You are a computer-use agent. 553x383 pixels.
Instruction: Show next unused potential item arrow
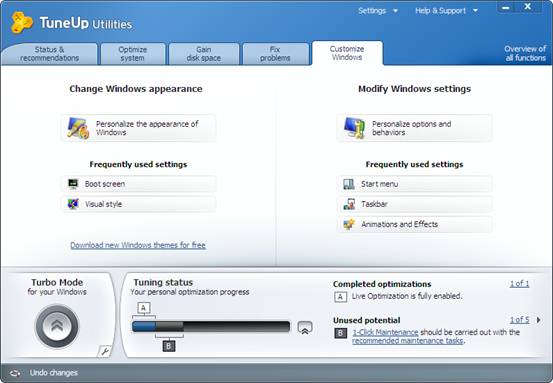539,320
